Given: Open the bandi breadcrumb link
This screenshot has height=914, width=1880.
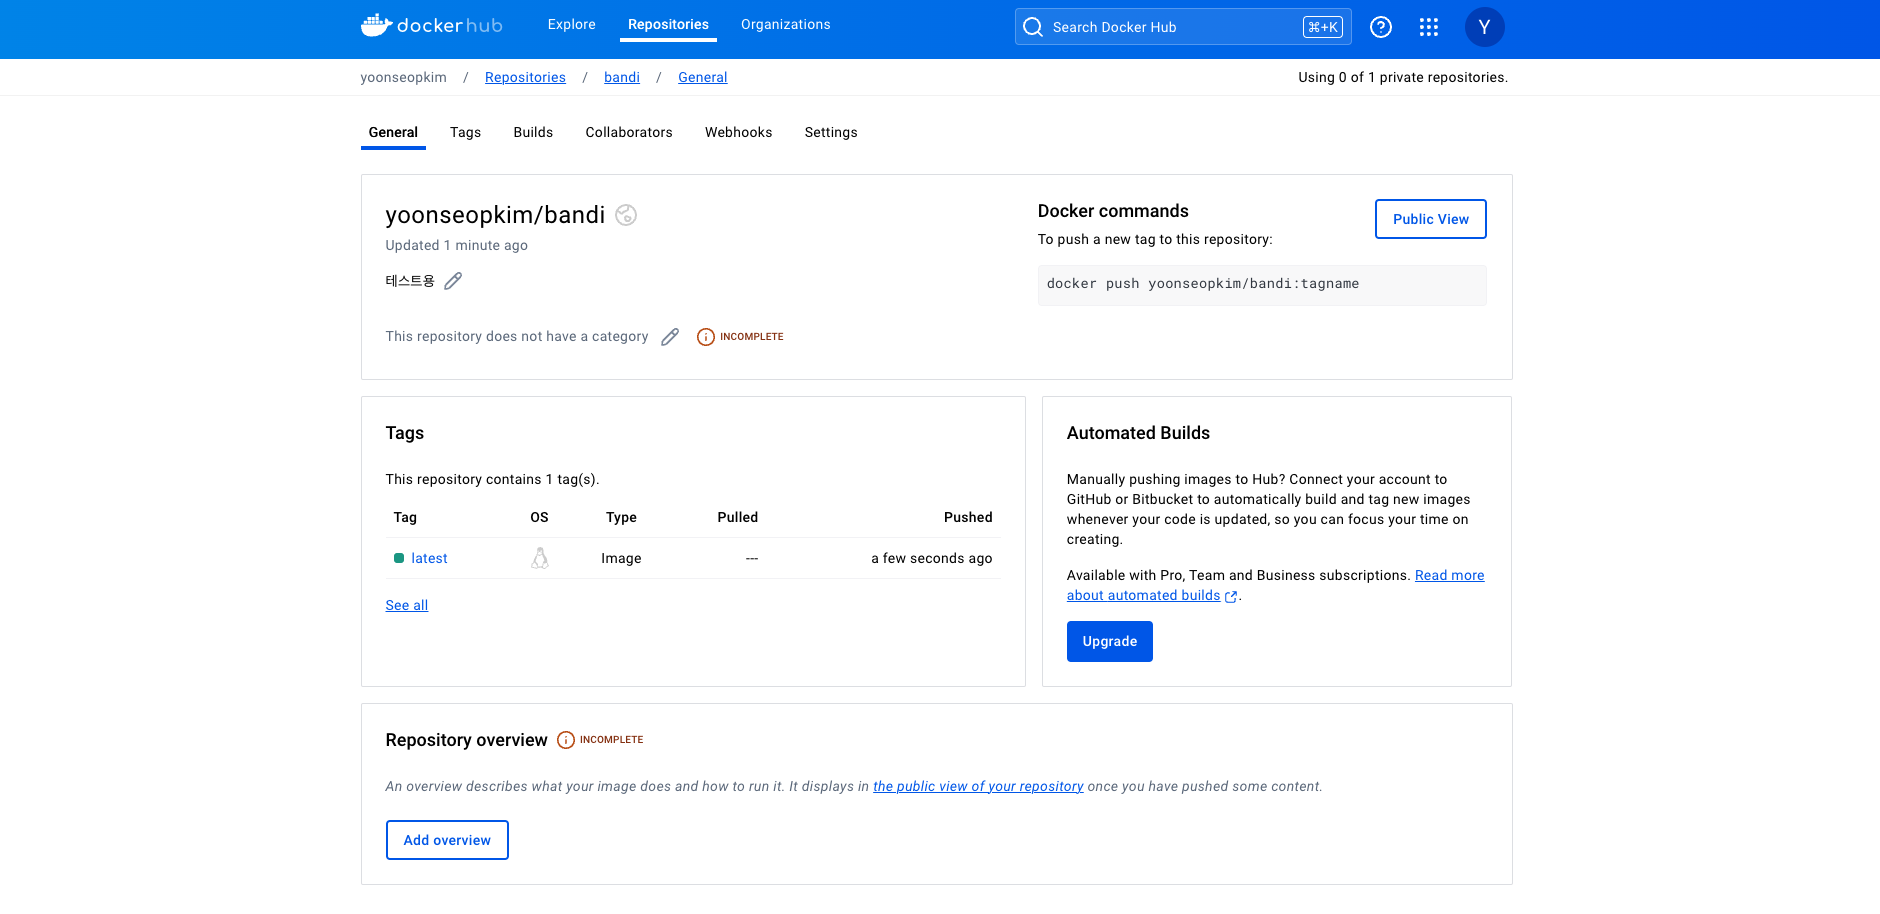Looking at the screenshot, I should click(x=622, y=77).
